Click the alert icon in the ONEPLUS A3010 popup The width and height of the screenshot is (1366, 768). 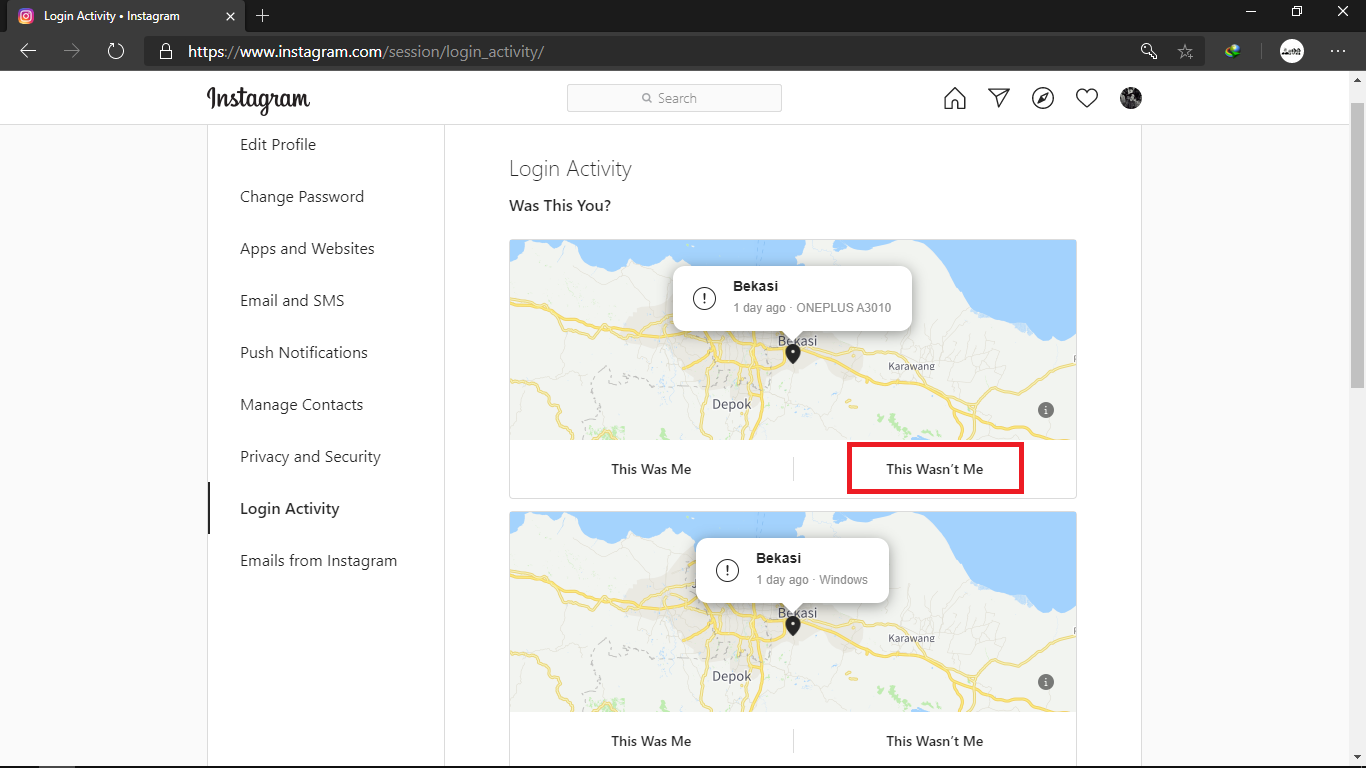705,298
